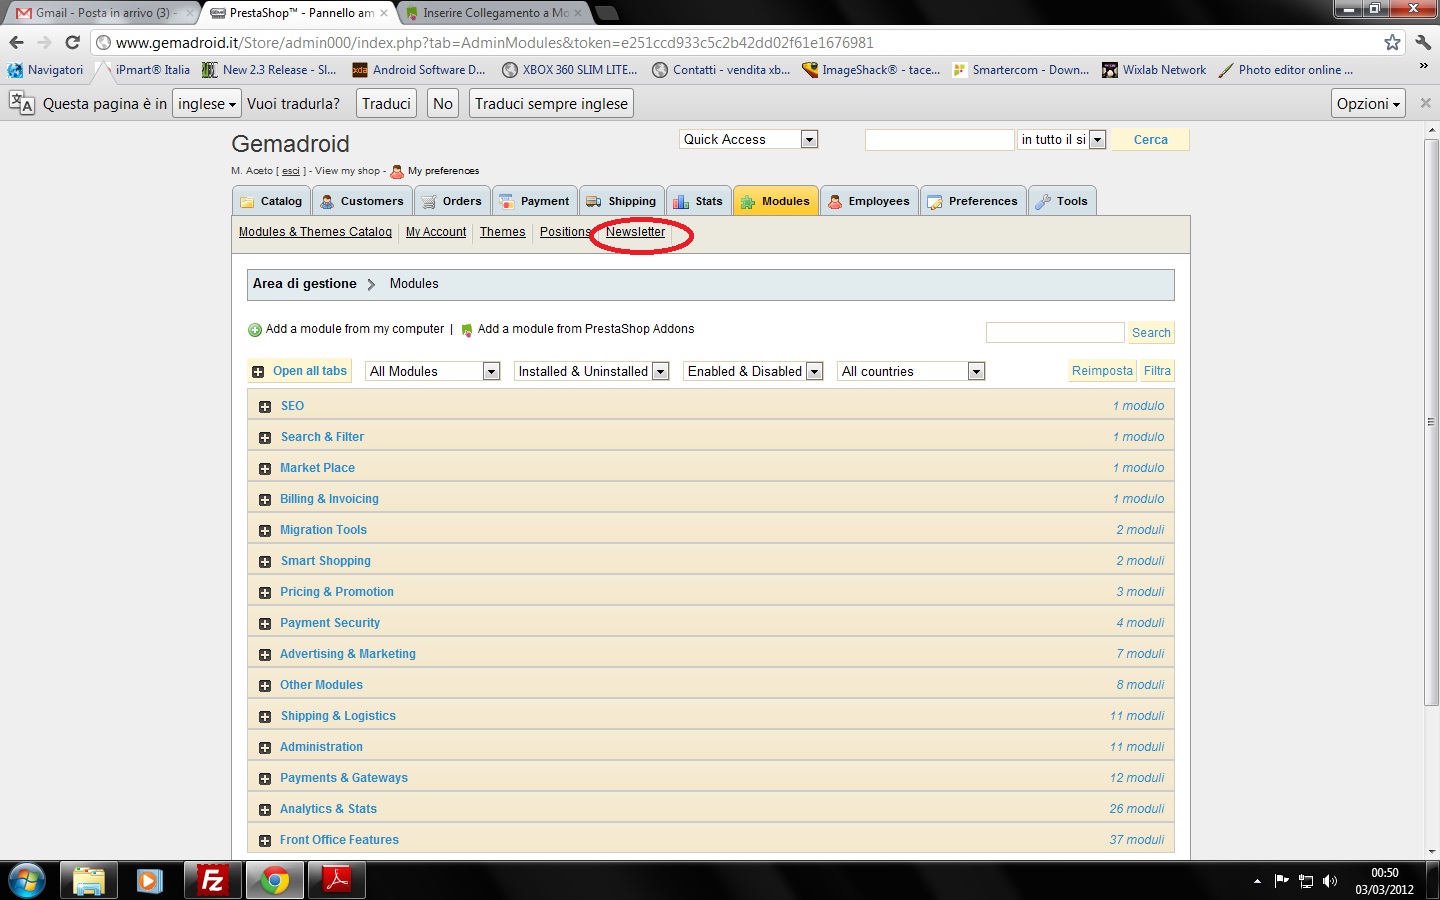
Task: Open FileZilla from taskbar
Action: point(212,881)
